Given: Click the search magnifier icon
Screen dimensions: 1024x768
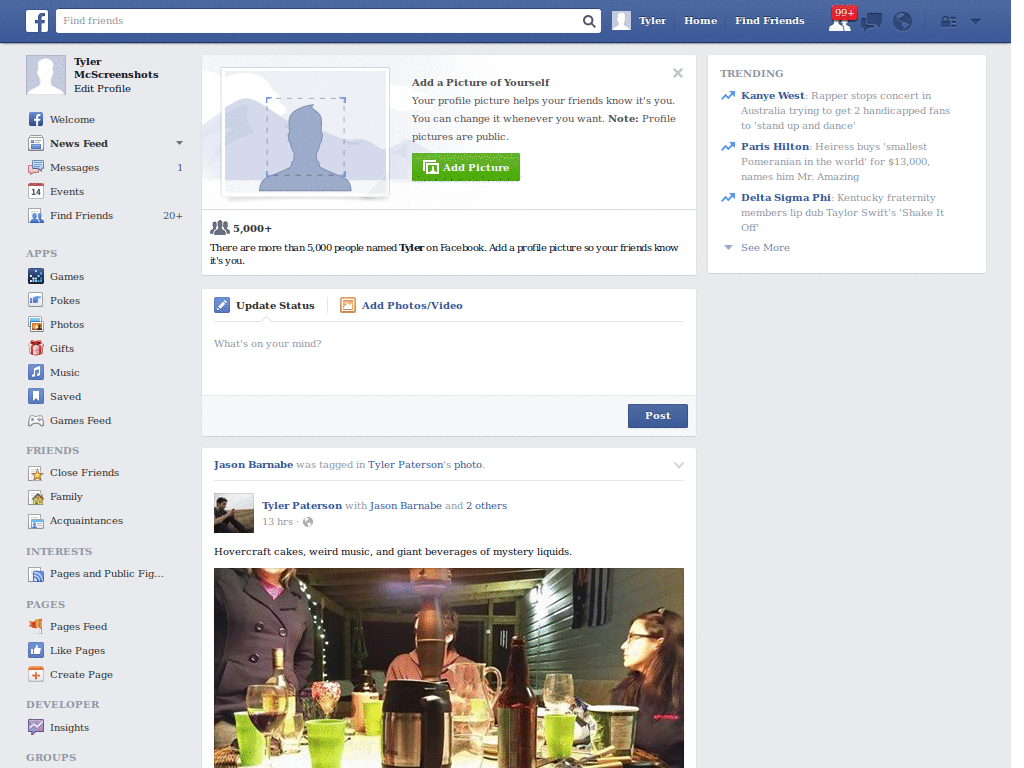Looking at the screenshot, I should coord(588,21).
